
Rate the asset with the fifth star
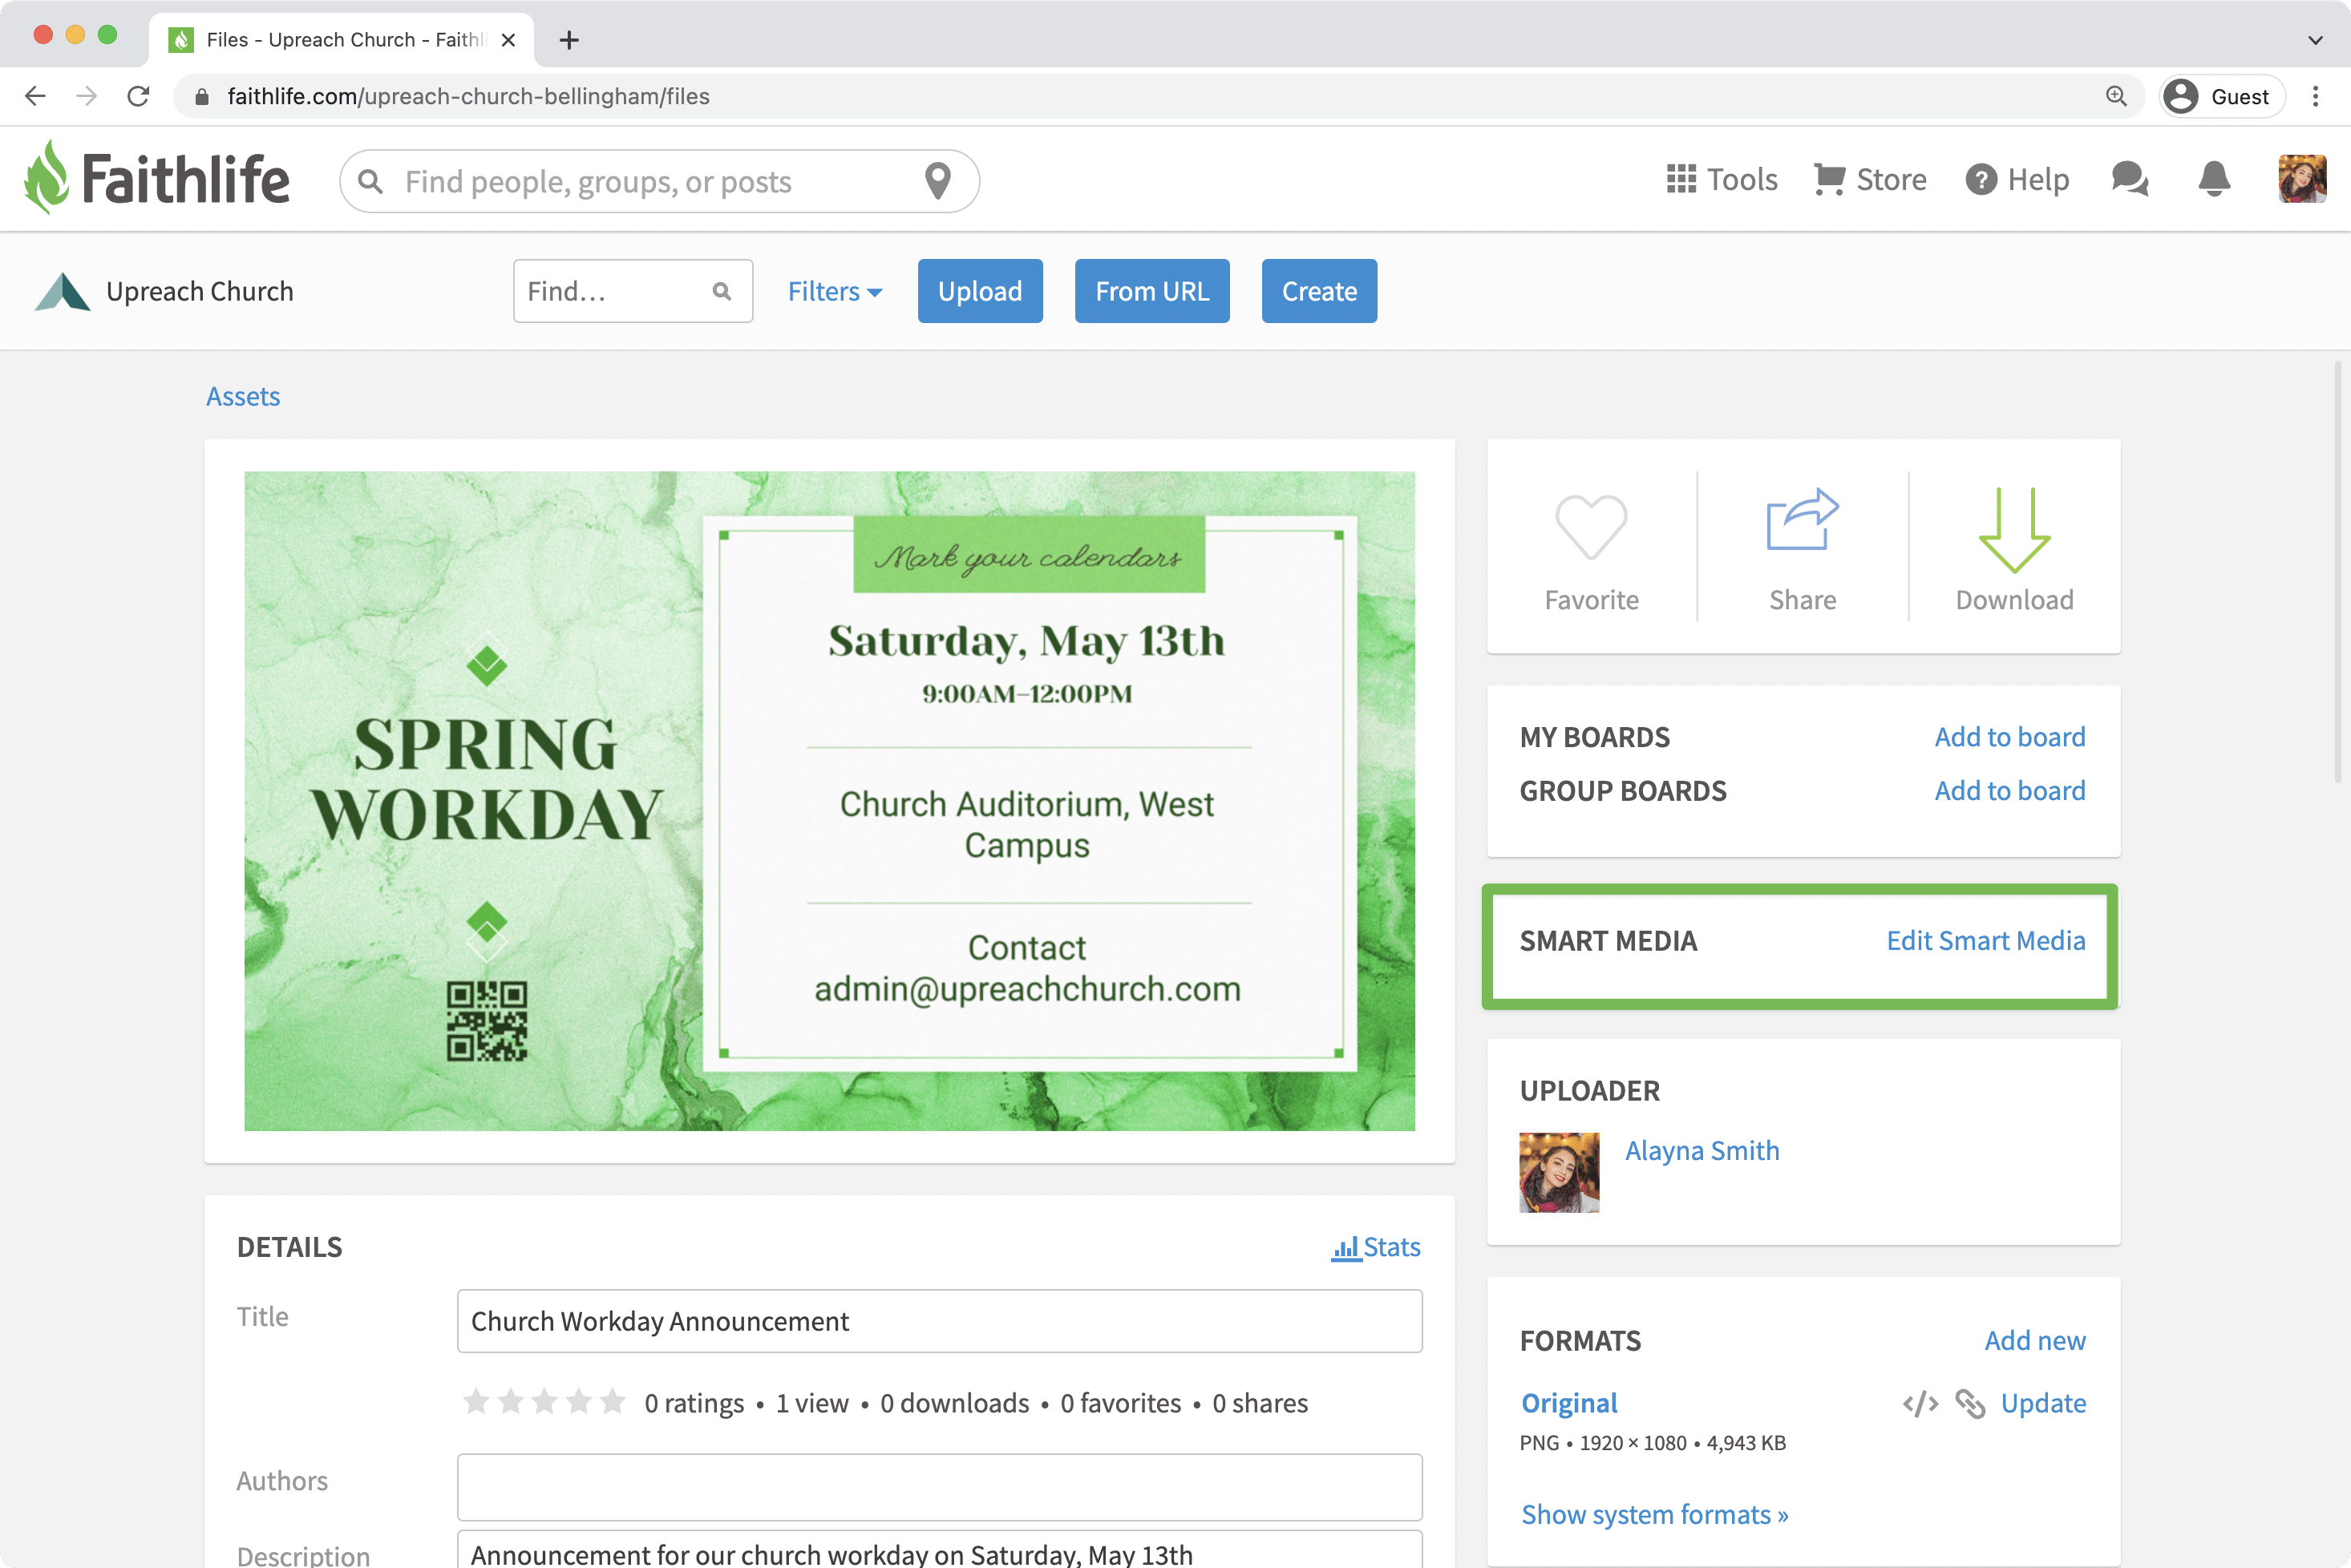pos(613,1402)
